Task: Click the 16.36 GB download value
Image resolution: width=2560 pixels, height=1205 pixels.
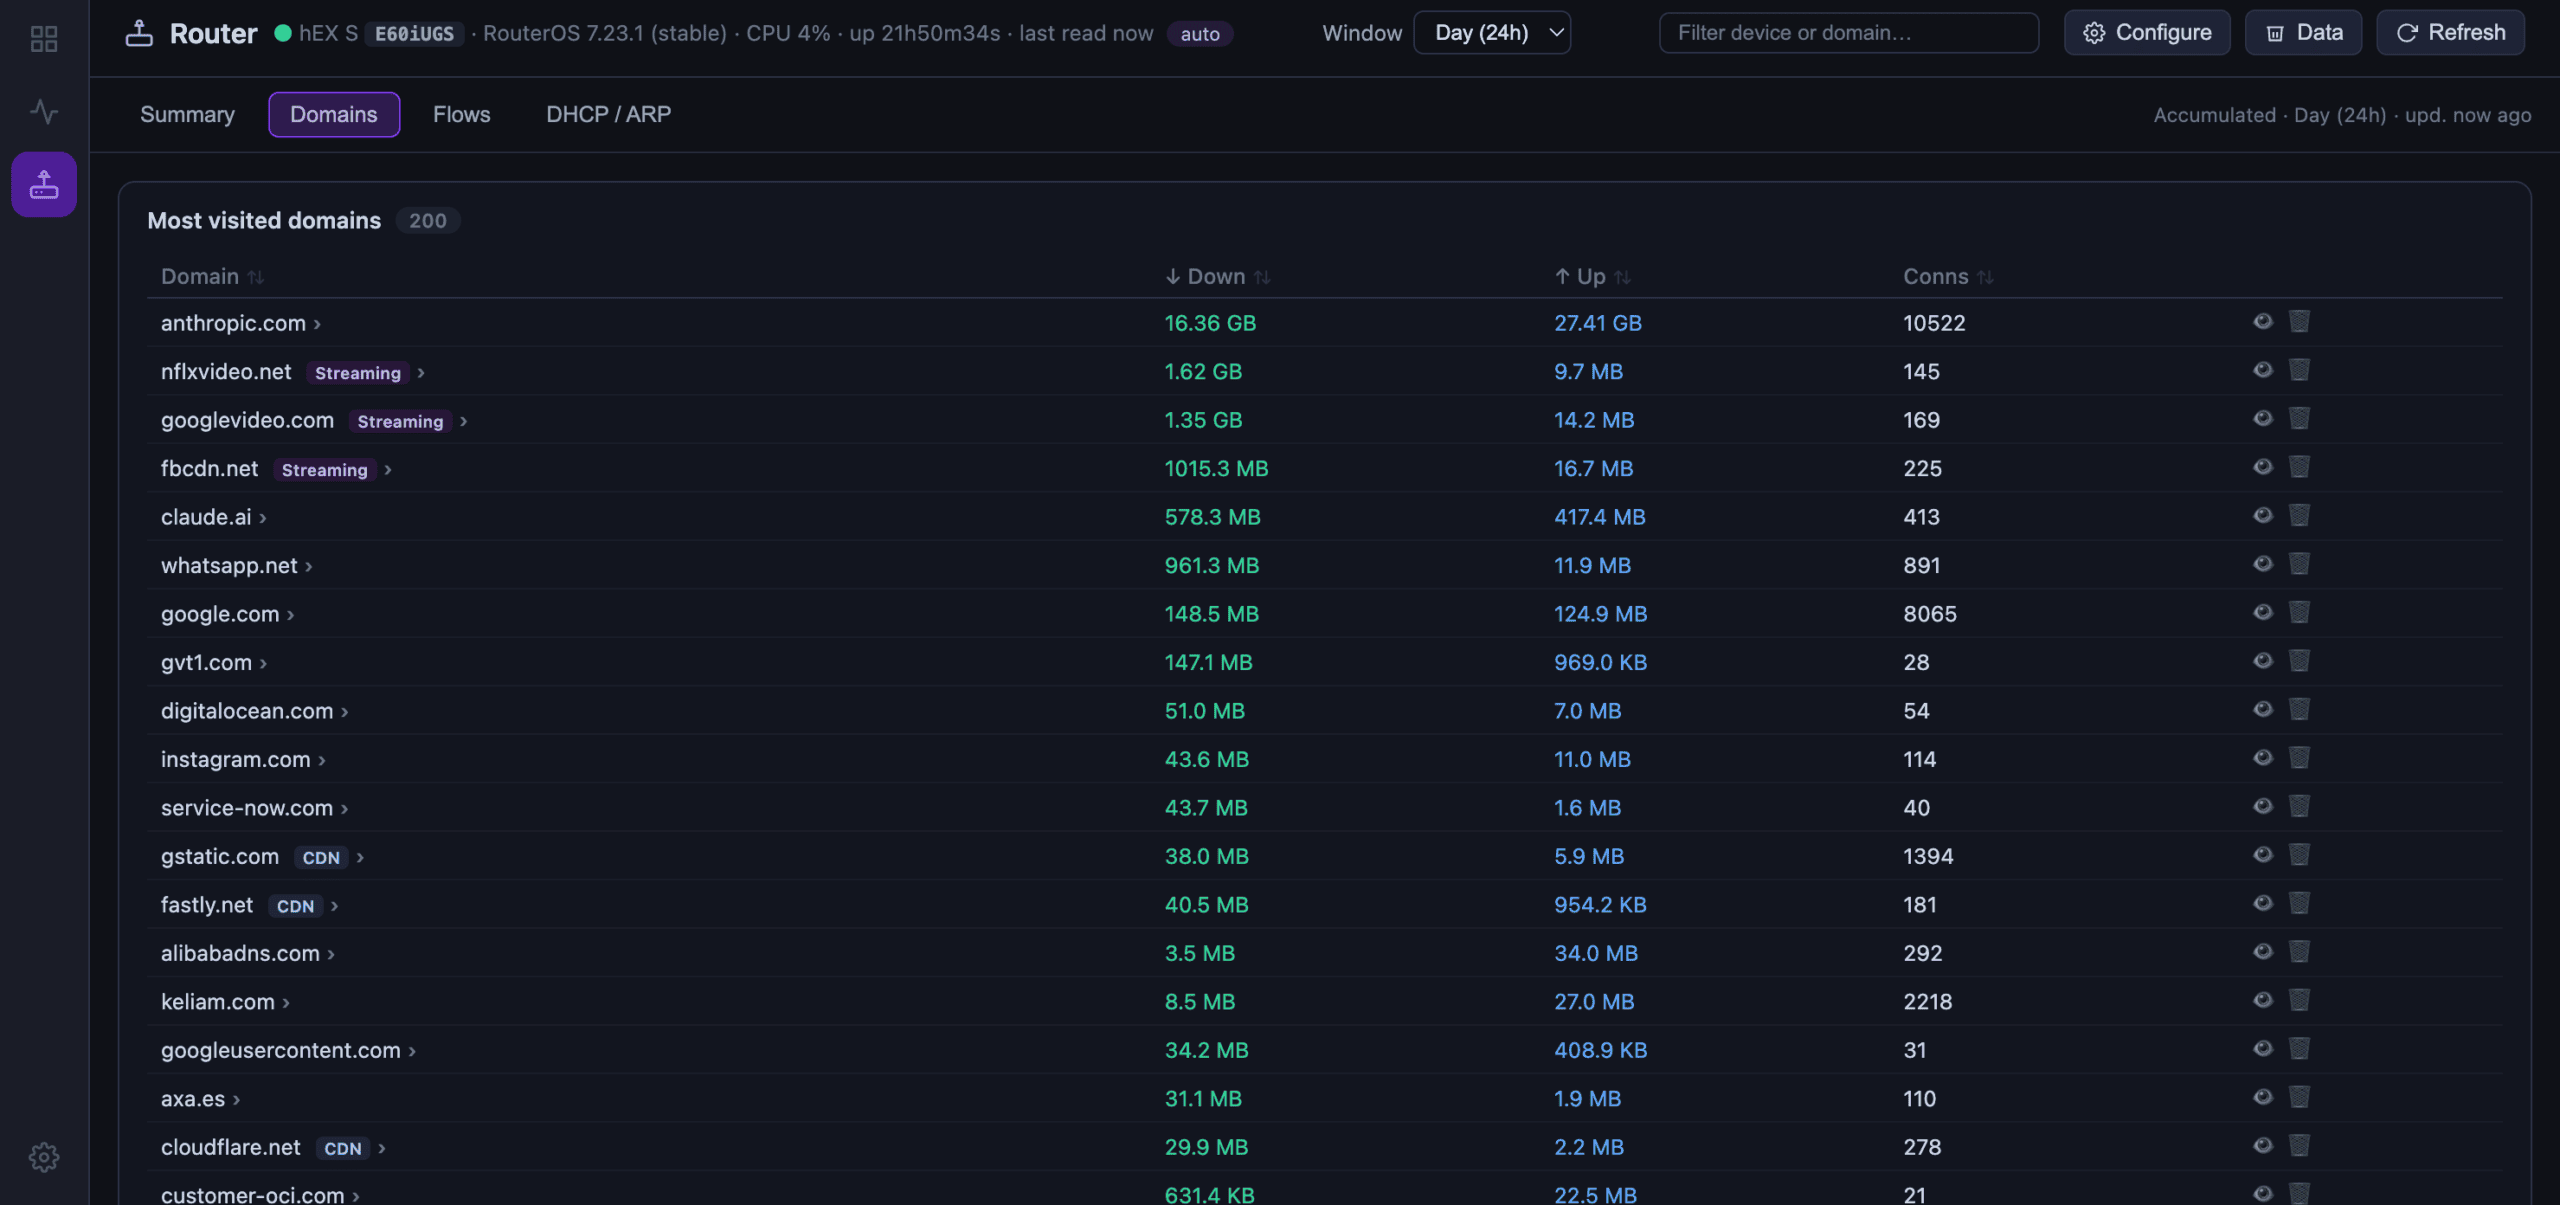Action: [x=1209, y=323]
